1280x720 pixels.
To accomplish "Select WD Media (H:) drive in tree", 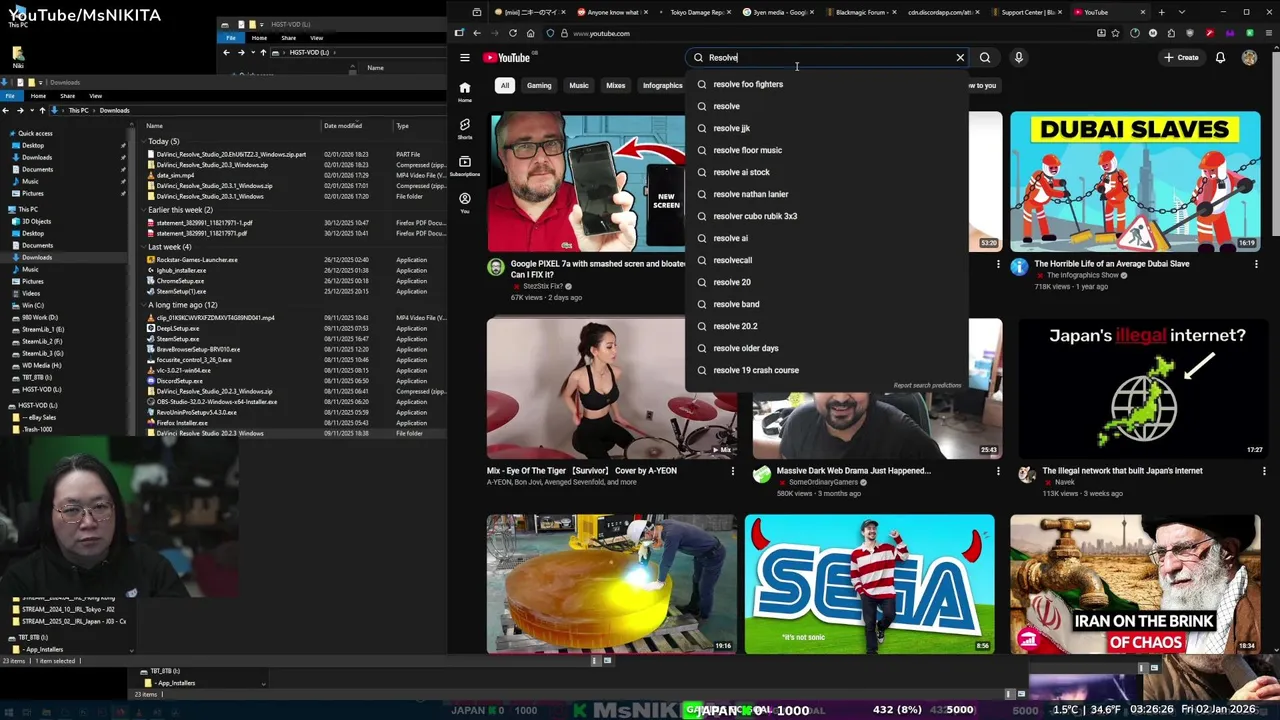I will pyautogui.click(x=41, y=365).
